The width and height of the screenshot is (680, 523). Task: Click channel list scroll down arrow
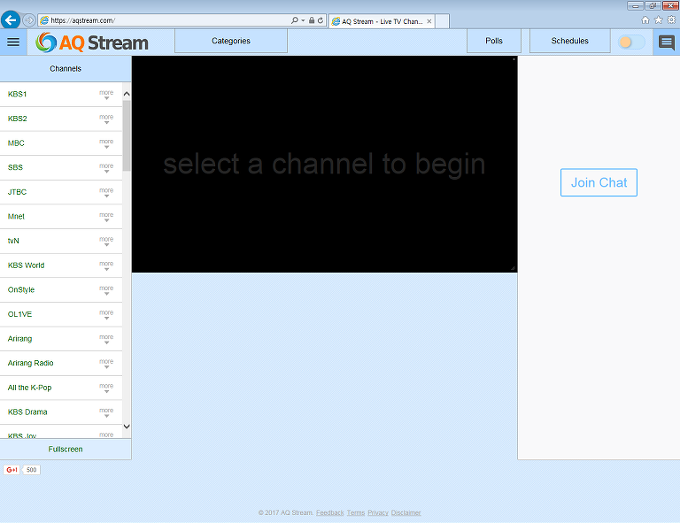tap(127, 426)
